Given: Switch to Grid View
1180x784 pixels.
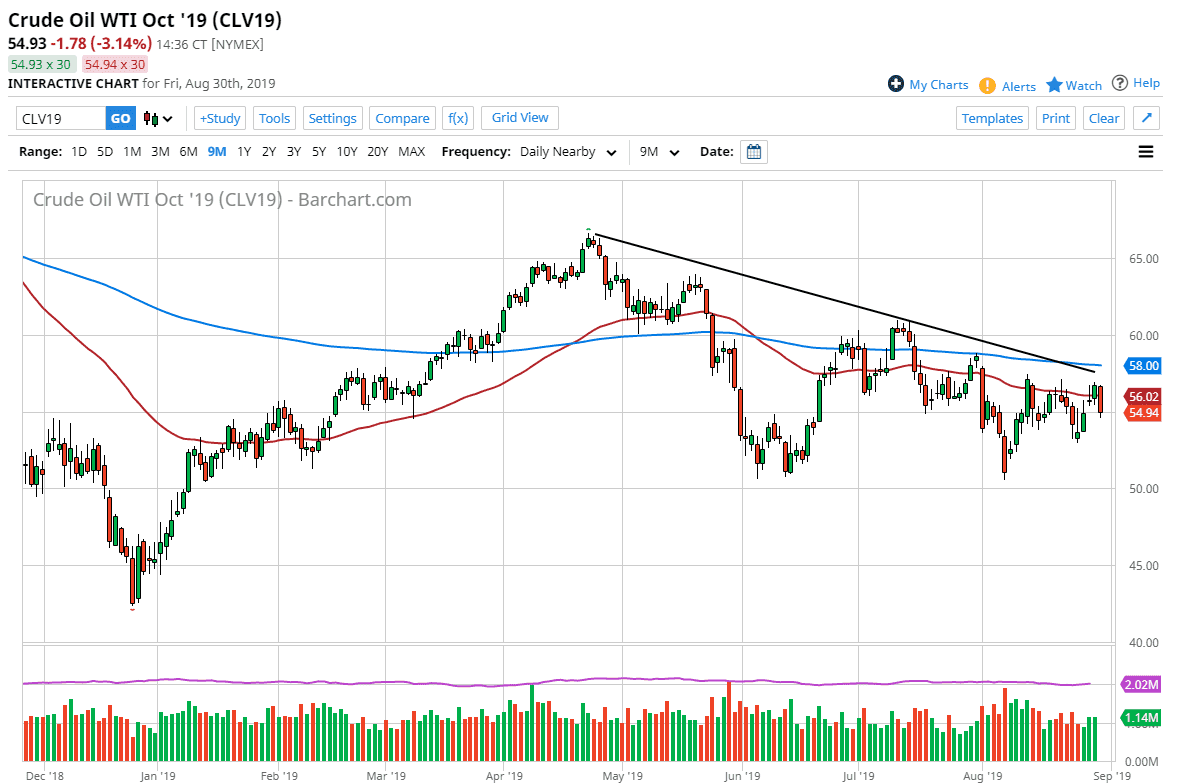Looking at the screenshot, I should pos(519,118).
